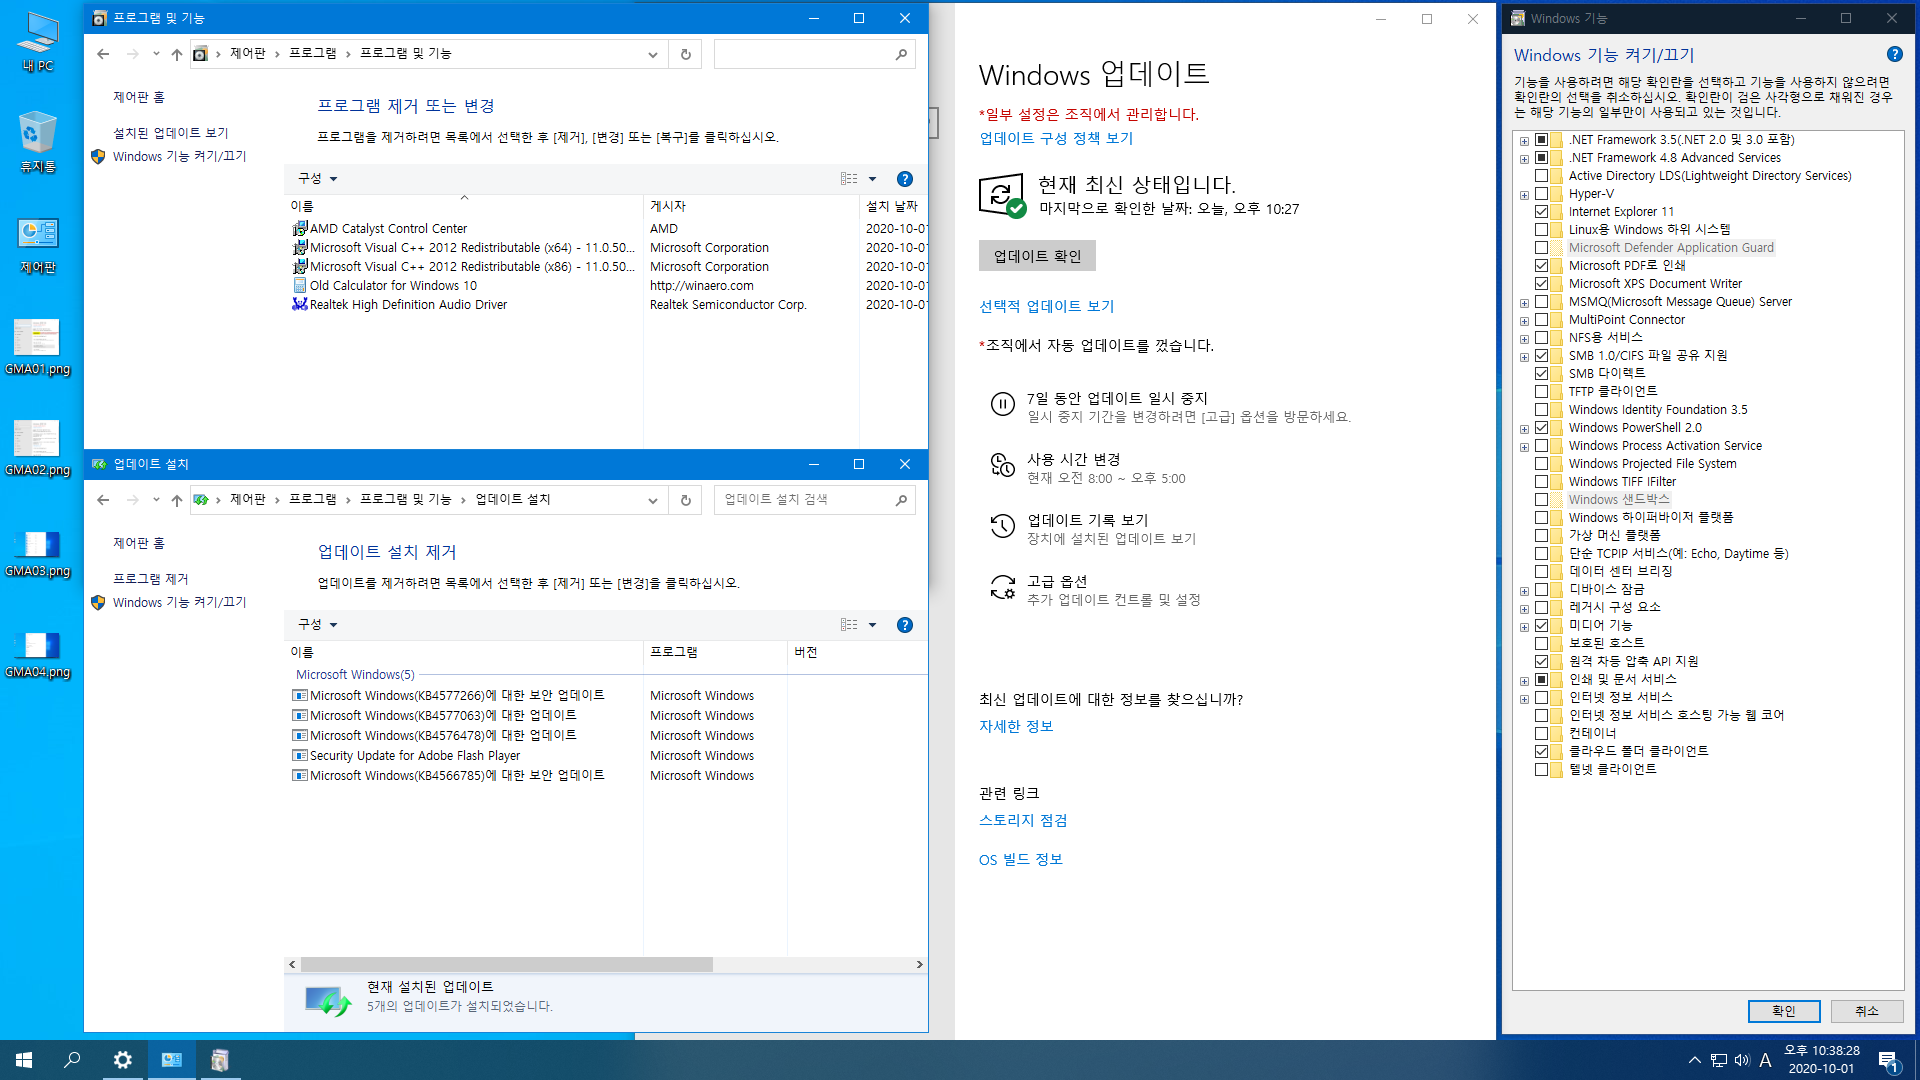Click the advanced options gear-sync icon
This screenshot has width=1920, height=1080.
(1002, 587)
